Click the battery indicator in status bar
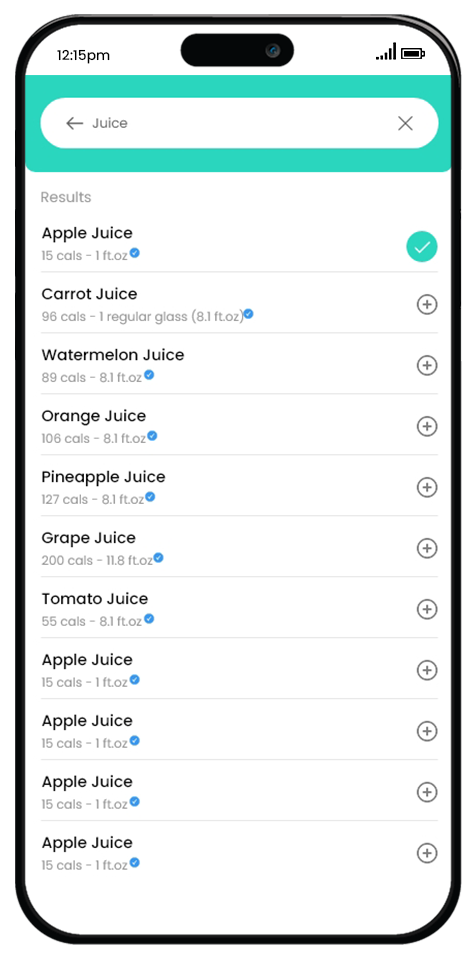The width and height of the screenshot is (475, 960). click(413, 54)
